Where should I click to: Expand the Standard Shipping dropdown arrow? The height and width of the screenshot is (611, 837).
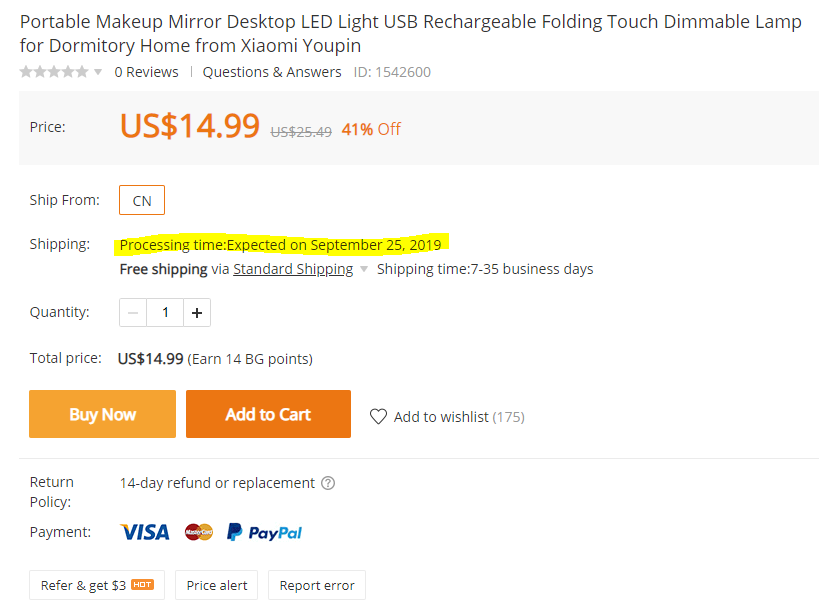click(364, 269)
